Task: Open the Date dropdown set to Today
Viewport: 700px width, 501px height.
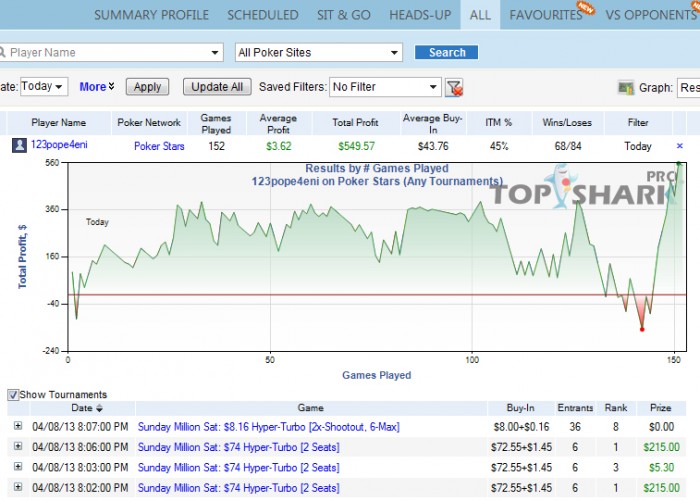Action: click(43, 86)
